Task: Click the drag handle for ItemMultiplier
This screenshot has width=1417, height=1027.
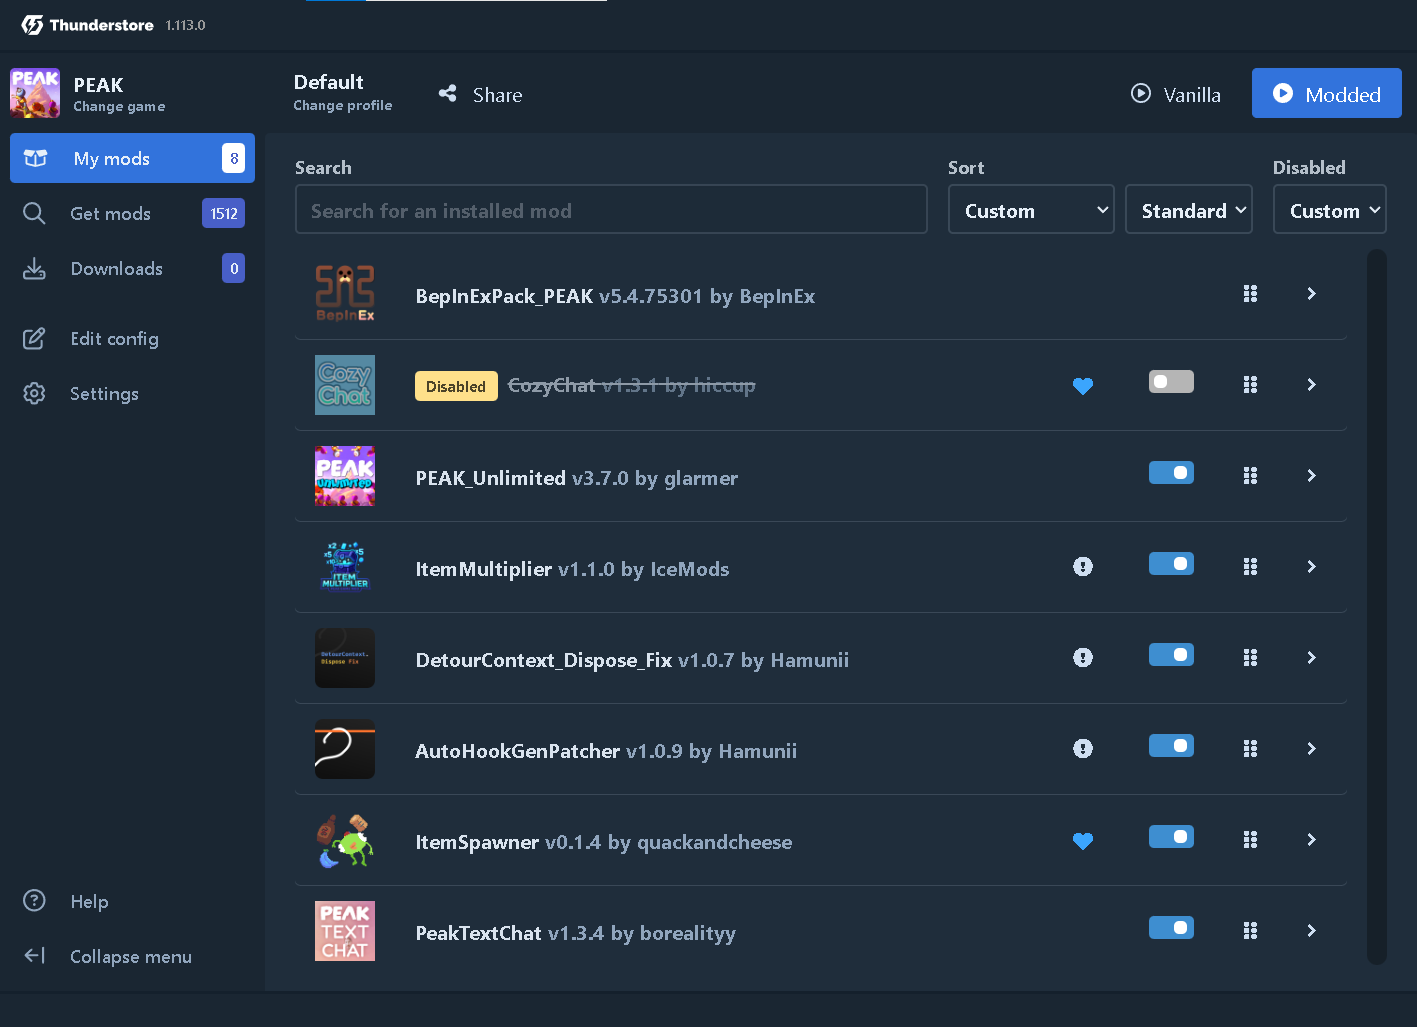Action: (1250, 567)
